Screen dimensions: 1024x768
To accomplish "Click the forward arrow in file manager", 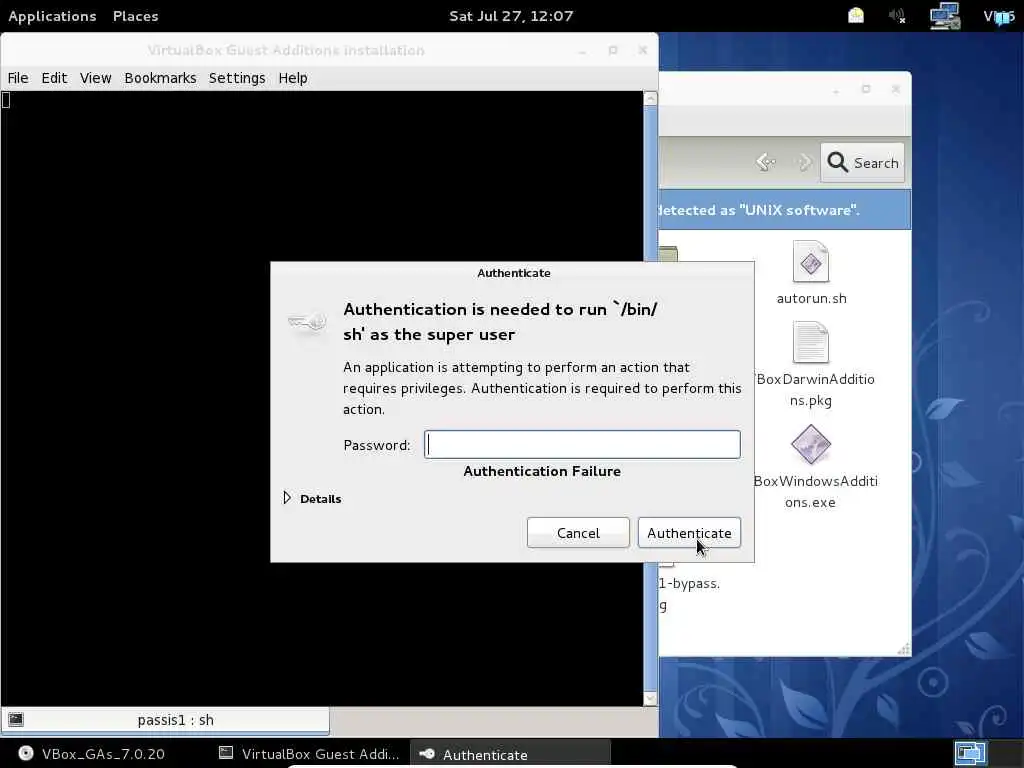I will point(803,161).
